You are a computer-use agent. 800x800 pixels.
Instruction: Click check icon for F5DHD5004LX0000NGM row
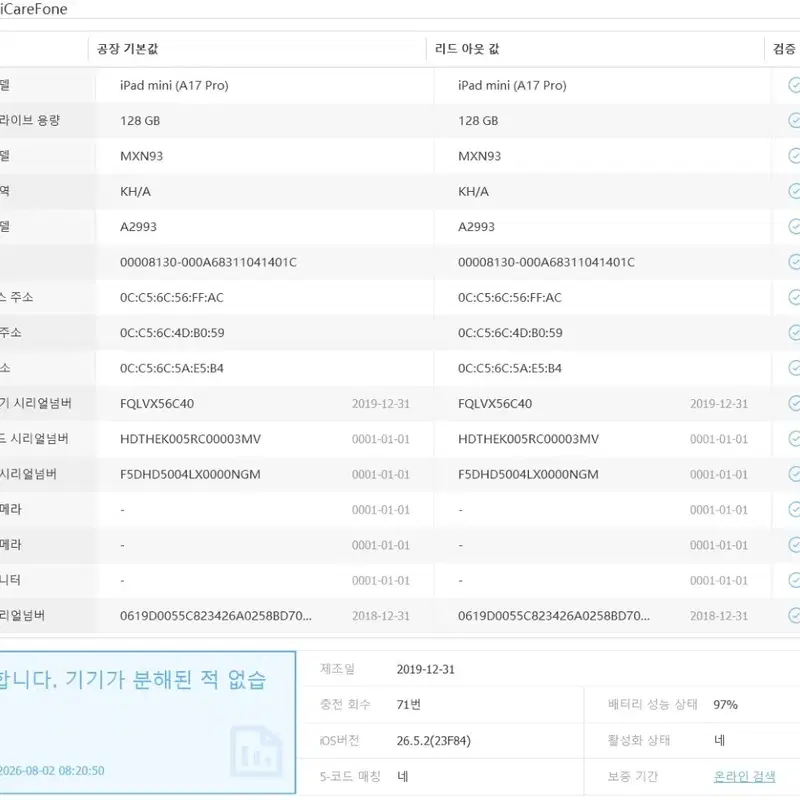(794, 474)
